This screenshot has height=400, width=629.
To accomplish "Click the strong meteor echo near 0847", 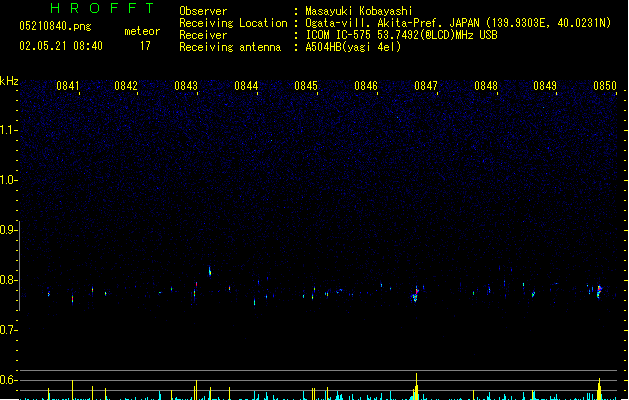I will [x=416, y=294].
